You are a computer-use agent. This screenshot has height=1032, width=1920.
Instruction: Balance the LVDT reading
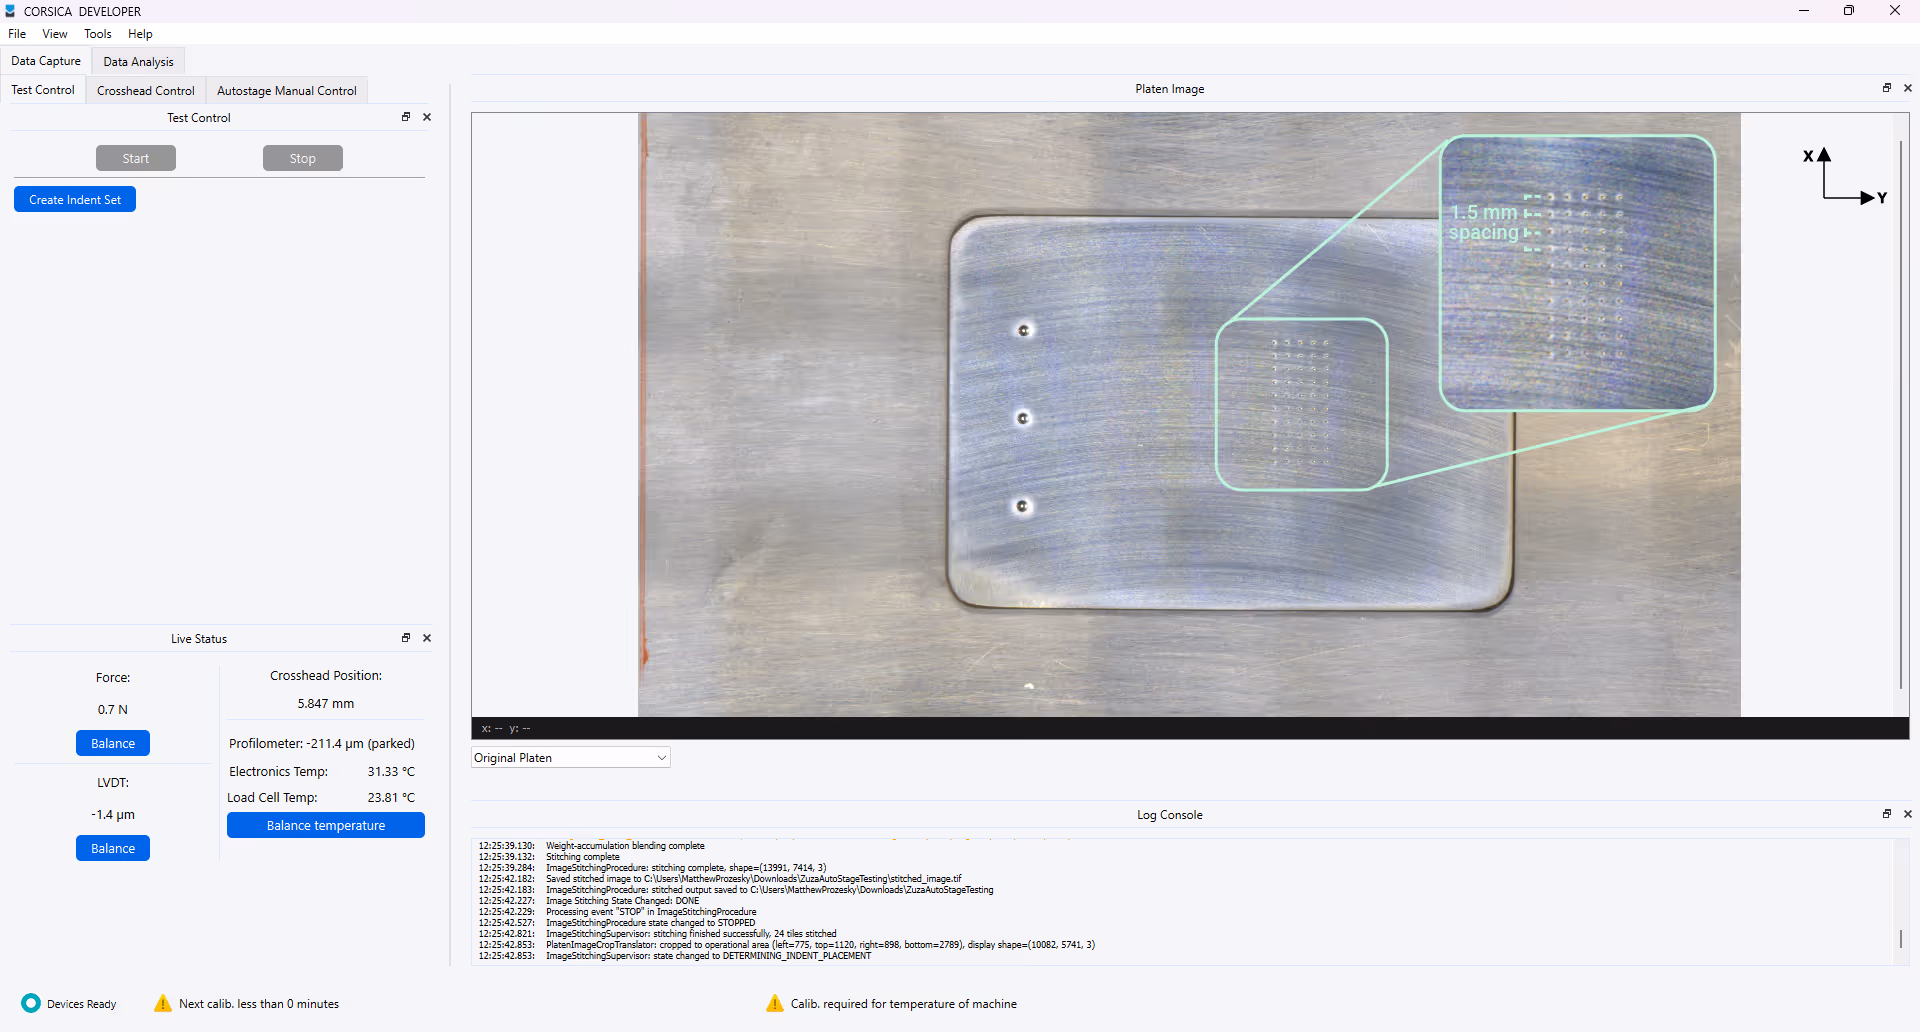pos(113,848)
